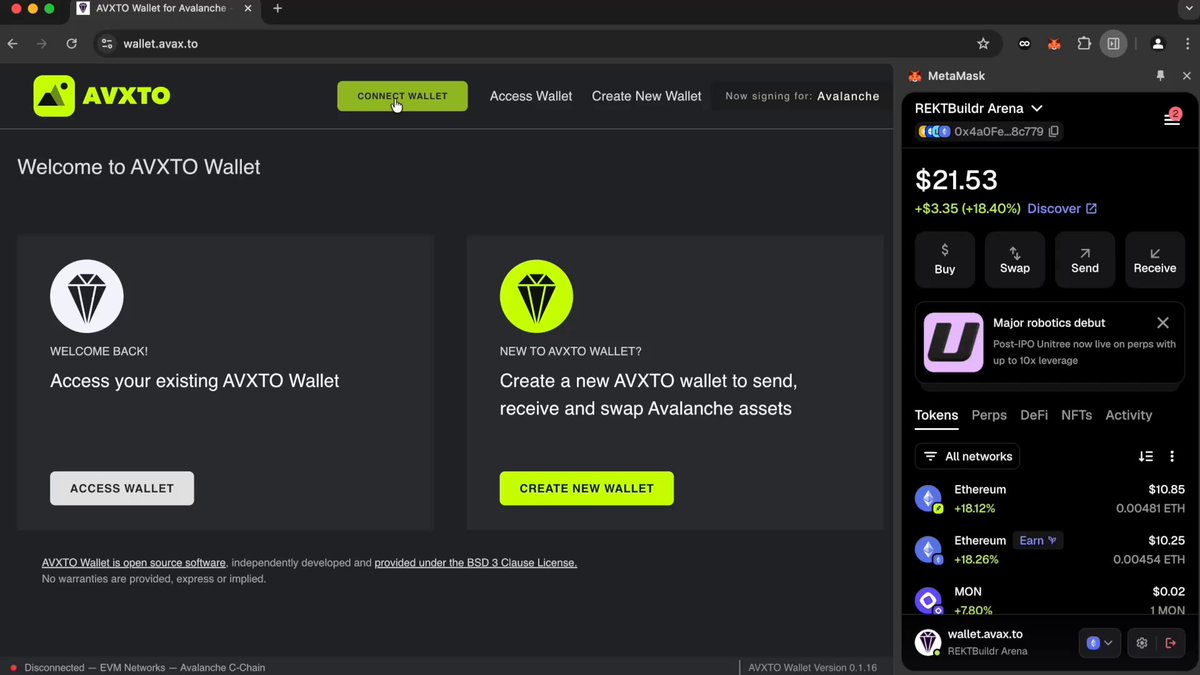
Task: Click the ACCESS WALLET button
Action: [x=122, y=488]
